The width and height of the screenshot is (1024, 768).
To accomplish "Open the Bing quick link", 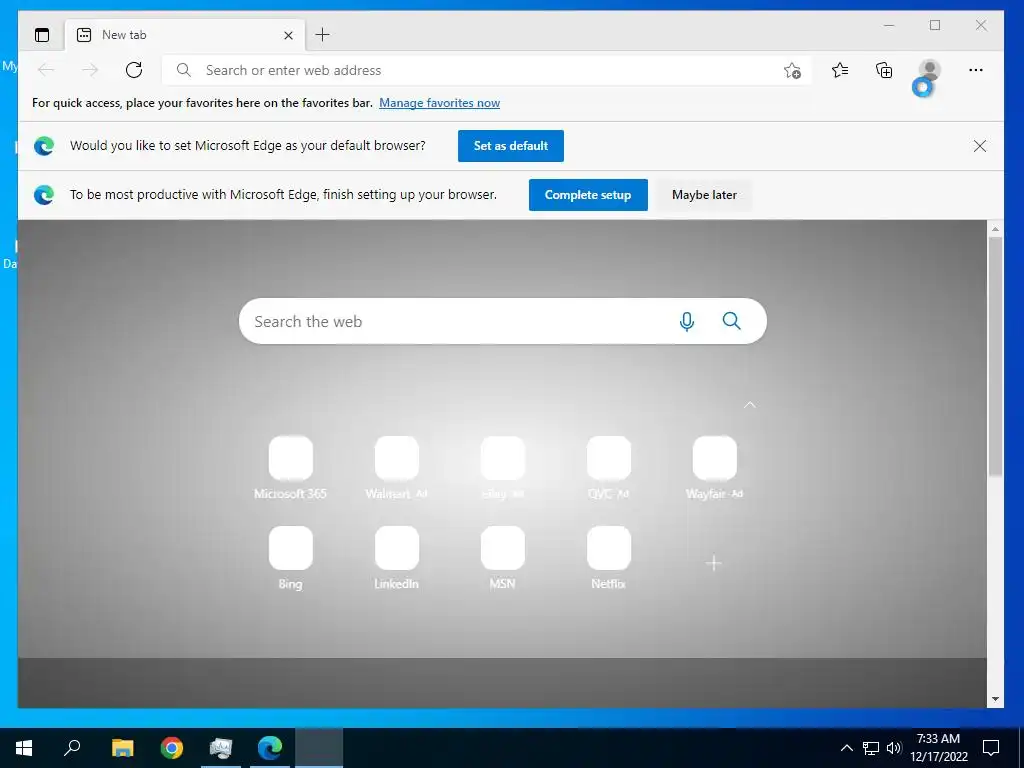I will click(291, 558).
